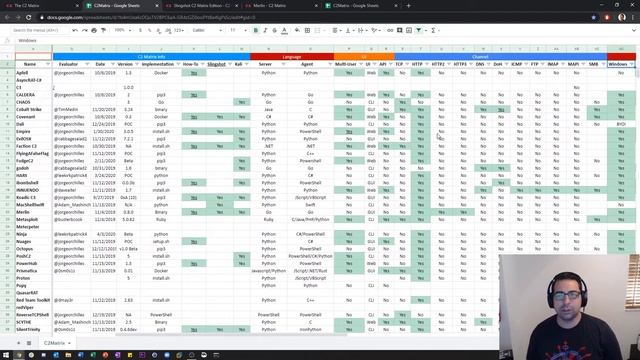The image size is (640, 360).
Task: Click the Redo icon in Sheets toolbar
Action: coord(84,30)
